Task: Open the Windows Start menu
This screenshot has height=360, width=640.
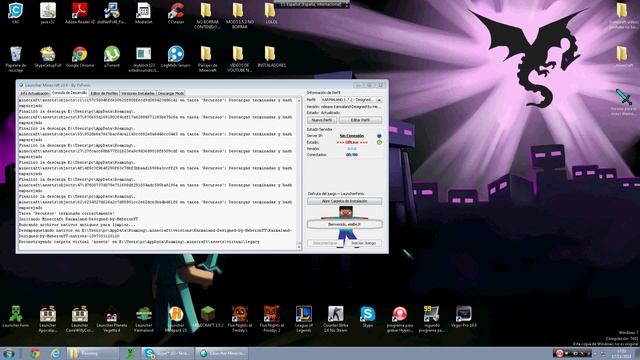Action: click(9, 353)
